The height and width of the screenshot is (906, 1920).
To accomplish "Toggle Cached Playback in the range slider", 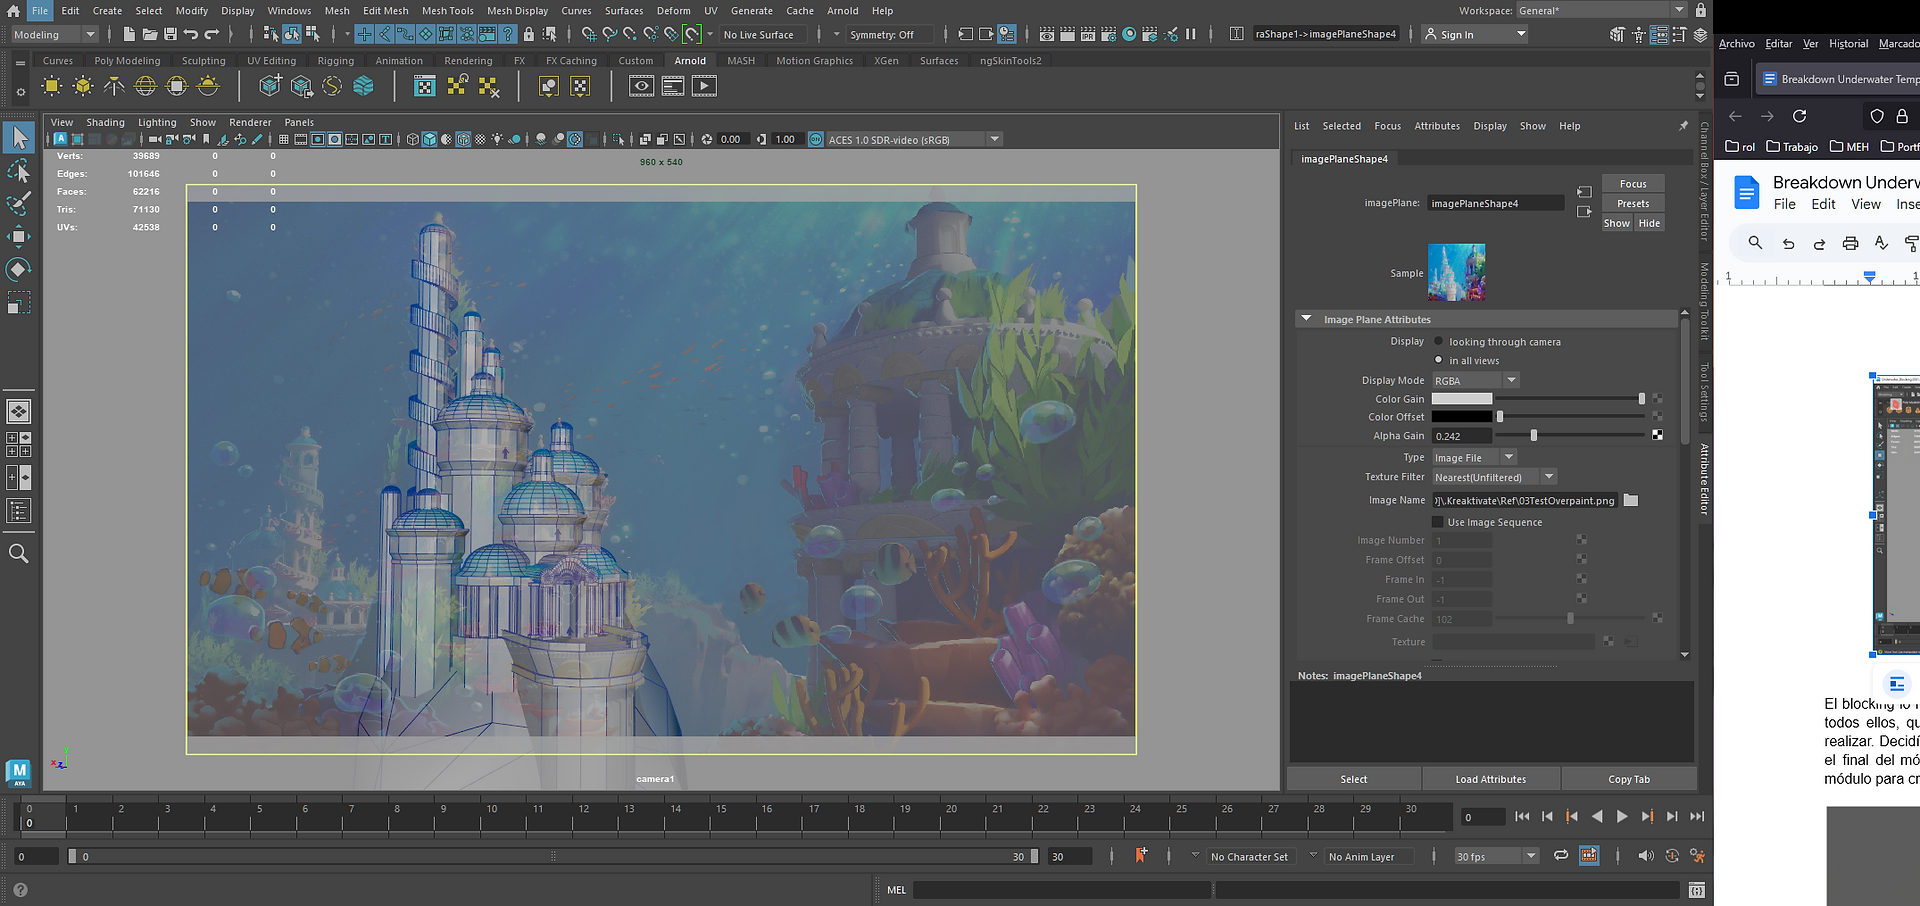I will (1589, 855).
